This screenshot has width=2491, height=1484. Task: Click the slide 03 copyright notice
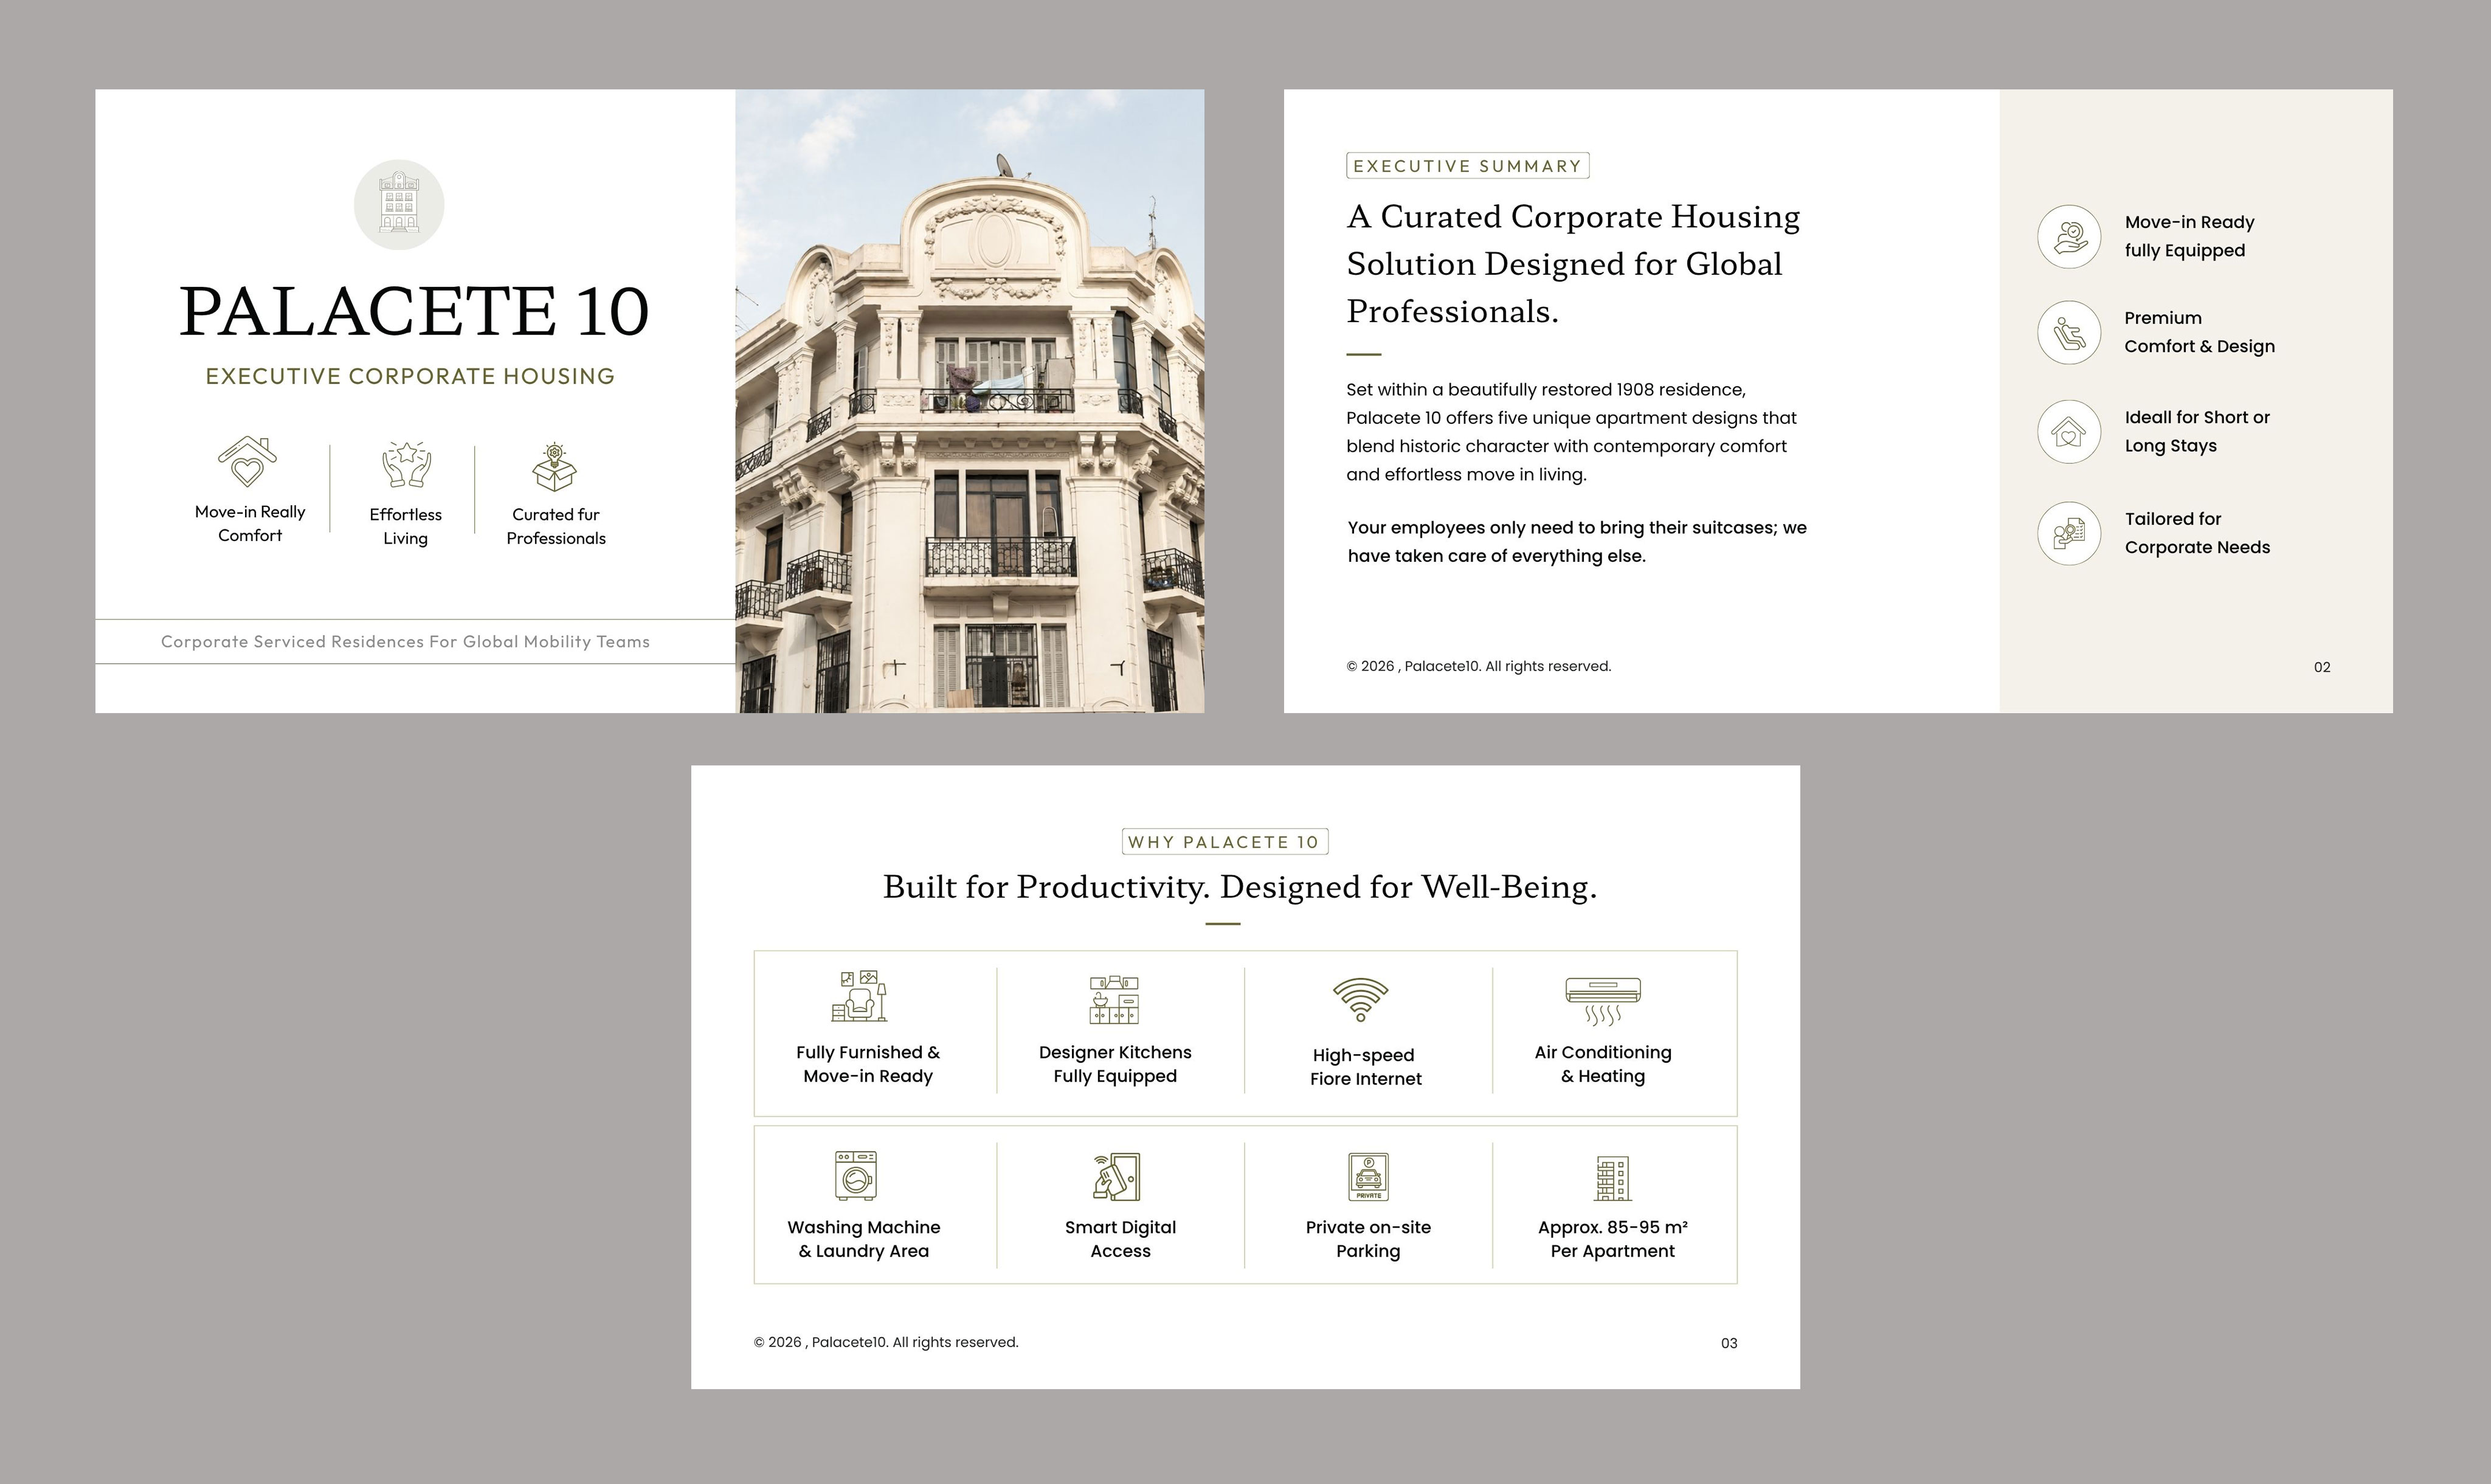pos(886,1342)
